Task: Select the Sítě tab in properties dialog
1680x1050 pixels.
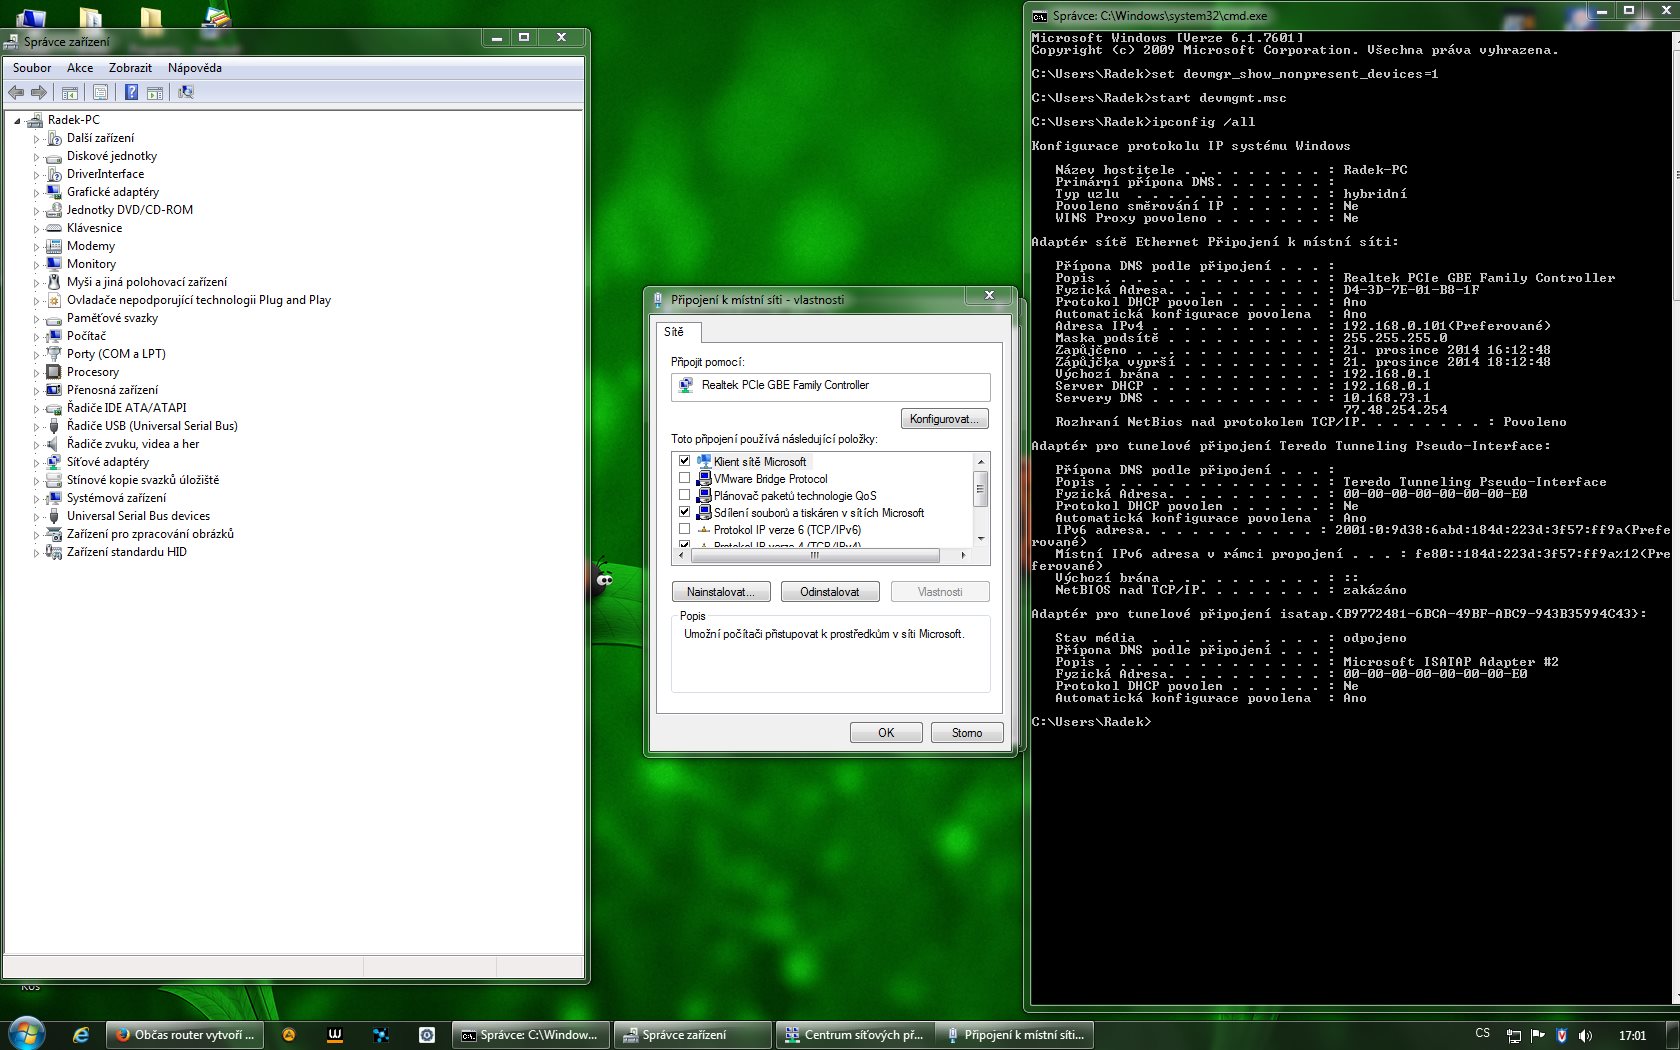Action: click(674, 332)
